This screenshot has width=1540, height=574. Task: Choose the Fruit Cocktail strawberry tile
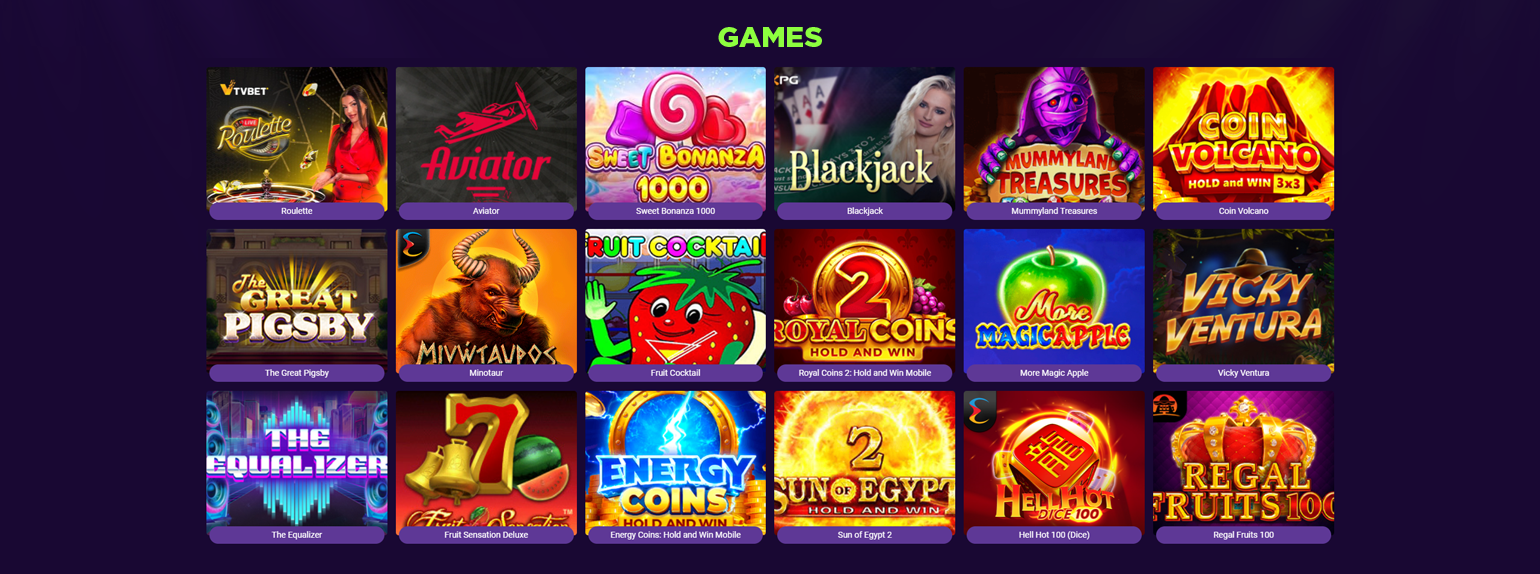click(x=675, y=297)
